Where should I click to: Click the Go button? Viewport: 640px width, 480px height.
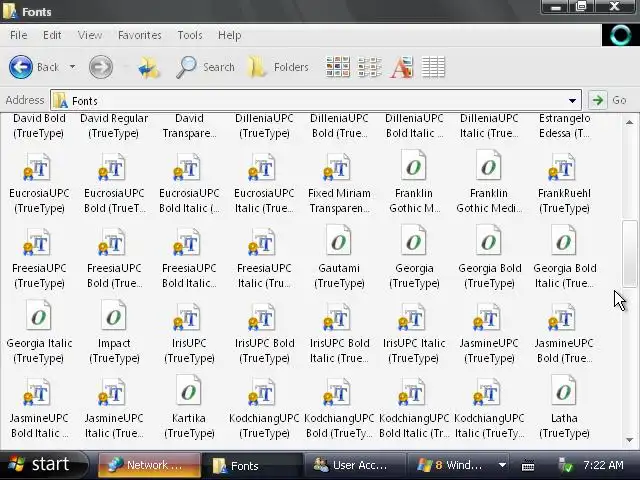[608, 100]
